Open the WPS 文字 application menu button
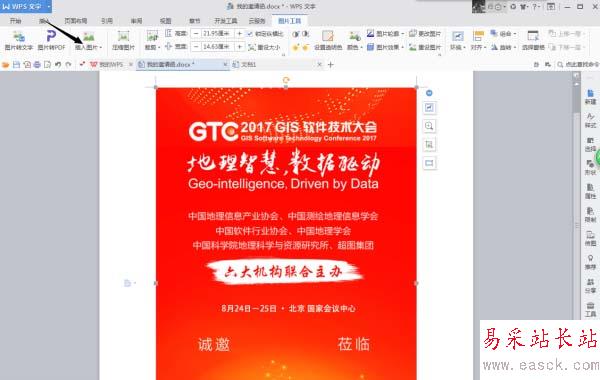 (25, 6)
